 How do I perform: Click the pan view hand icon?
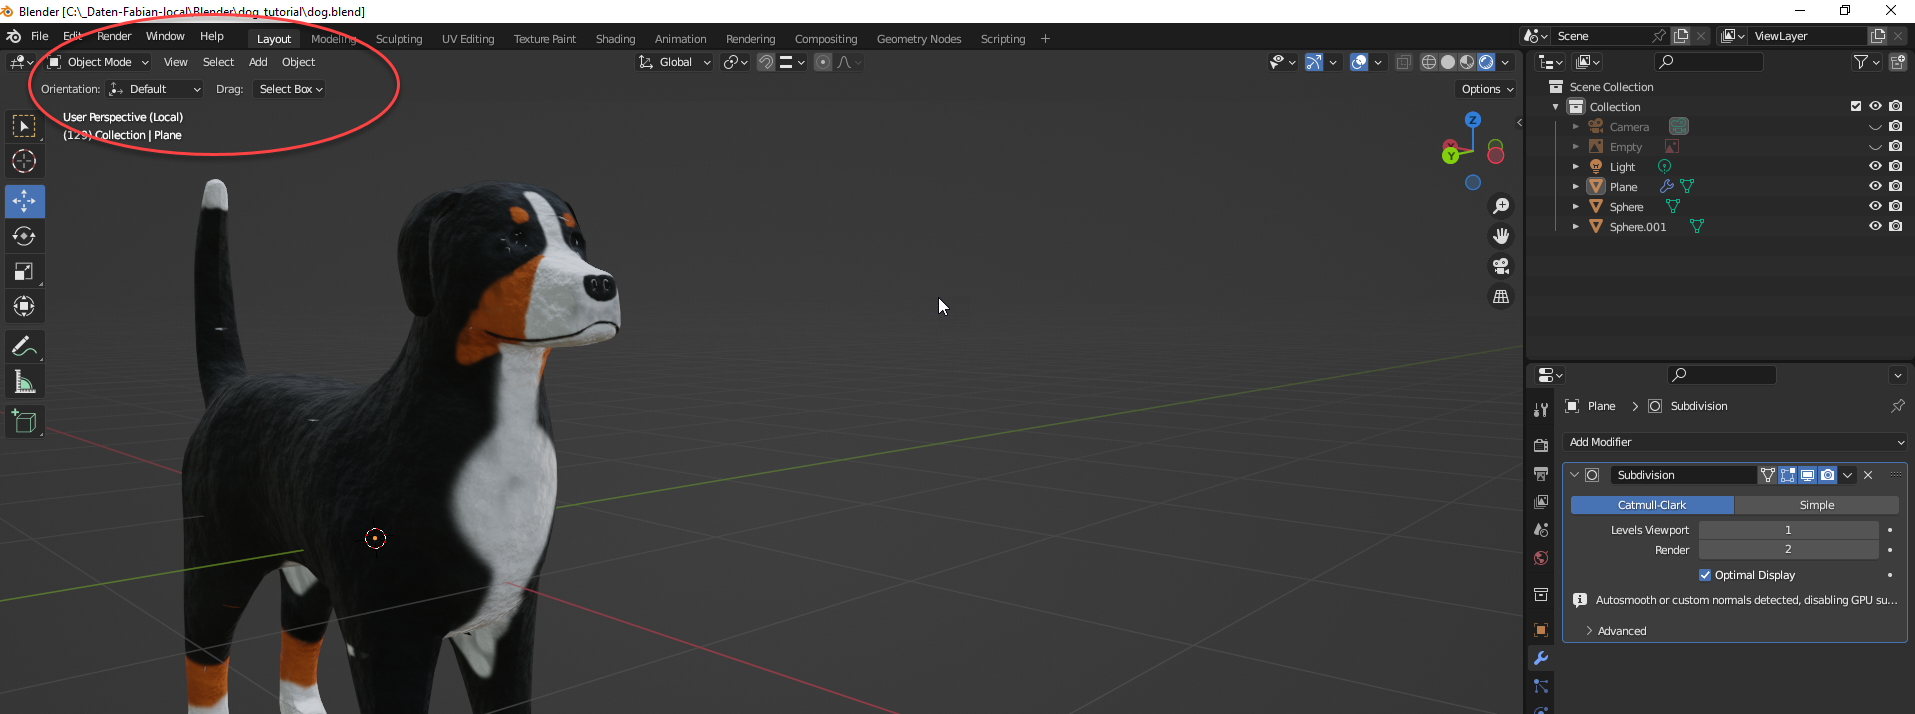(x=1501, y=236)
